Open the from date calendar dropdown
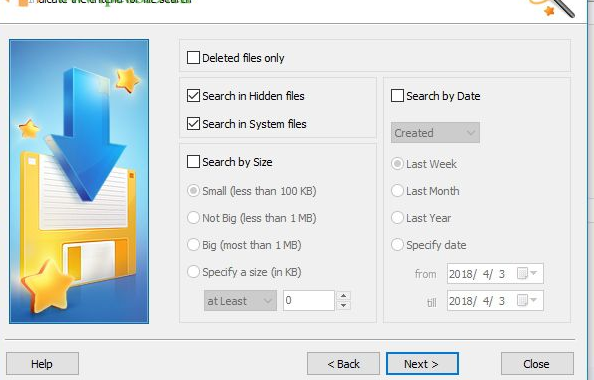Image resolution: width=594 pixels, height=380 pixels. pyautogui.click(x=528, y=274)
